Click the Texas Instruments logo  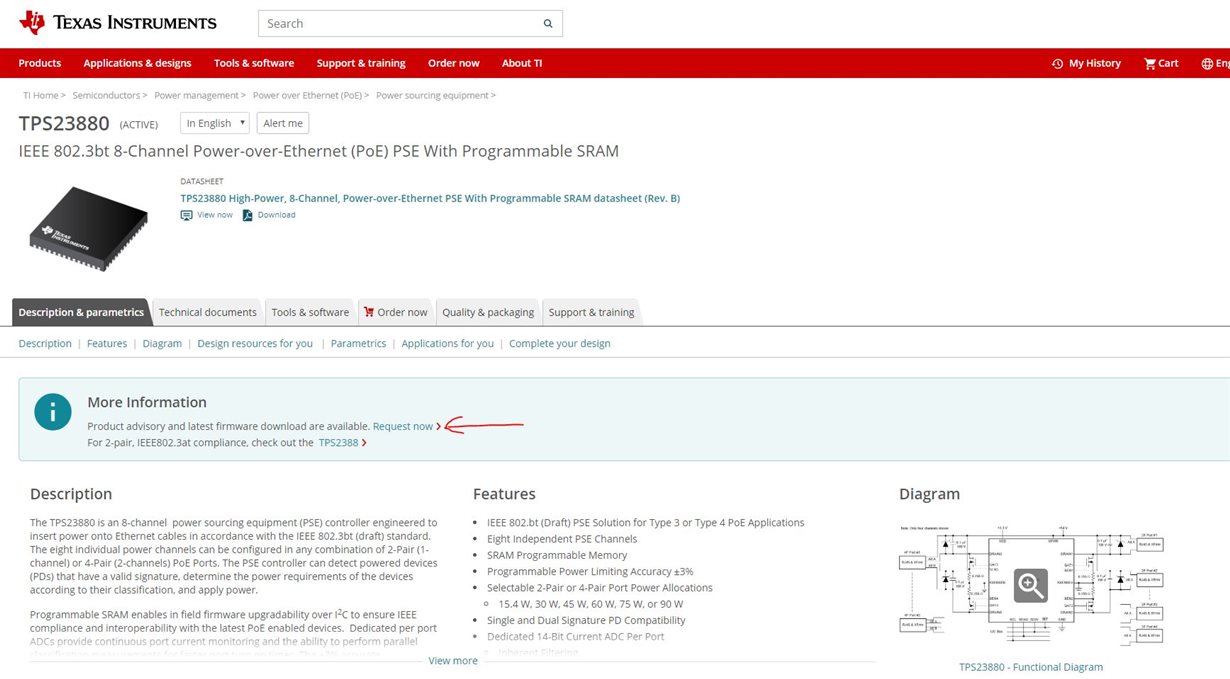[x=118, y=22]
